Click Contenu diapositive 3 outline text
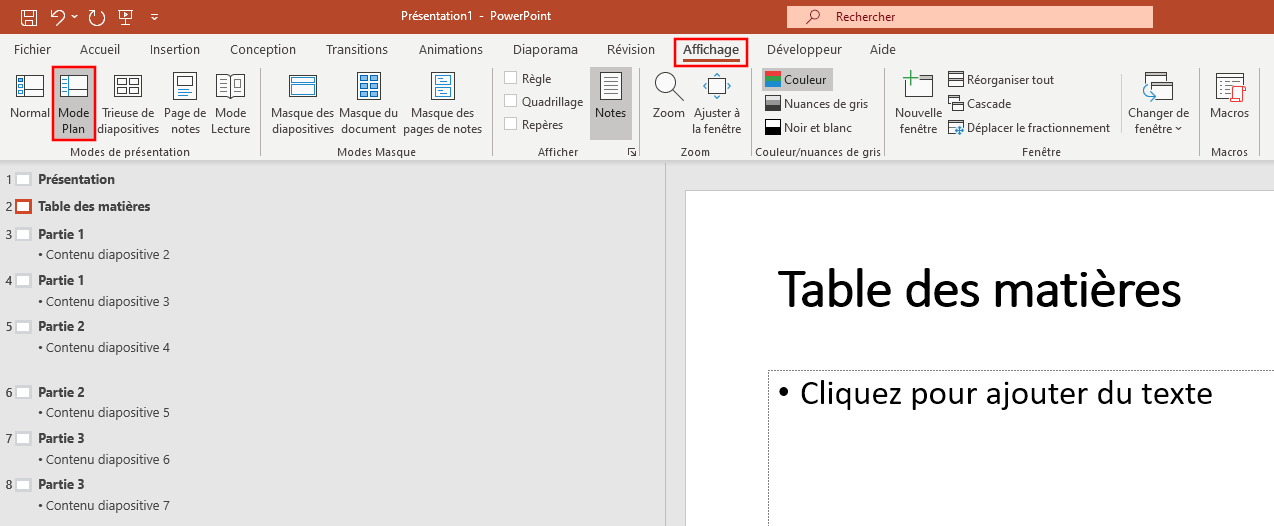 tap(108, 302)
